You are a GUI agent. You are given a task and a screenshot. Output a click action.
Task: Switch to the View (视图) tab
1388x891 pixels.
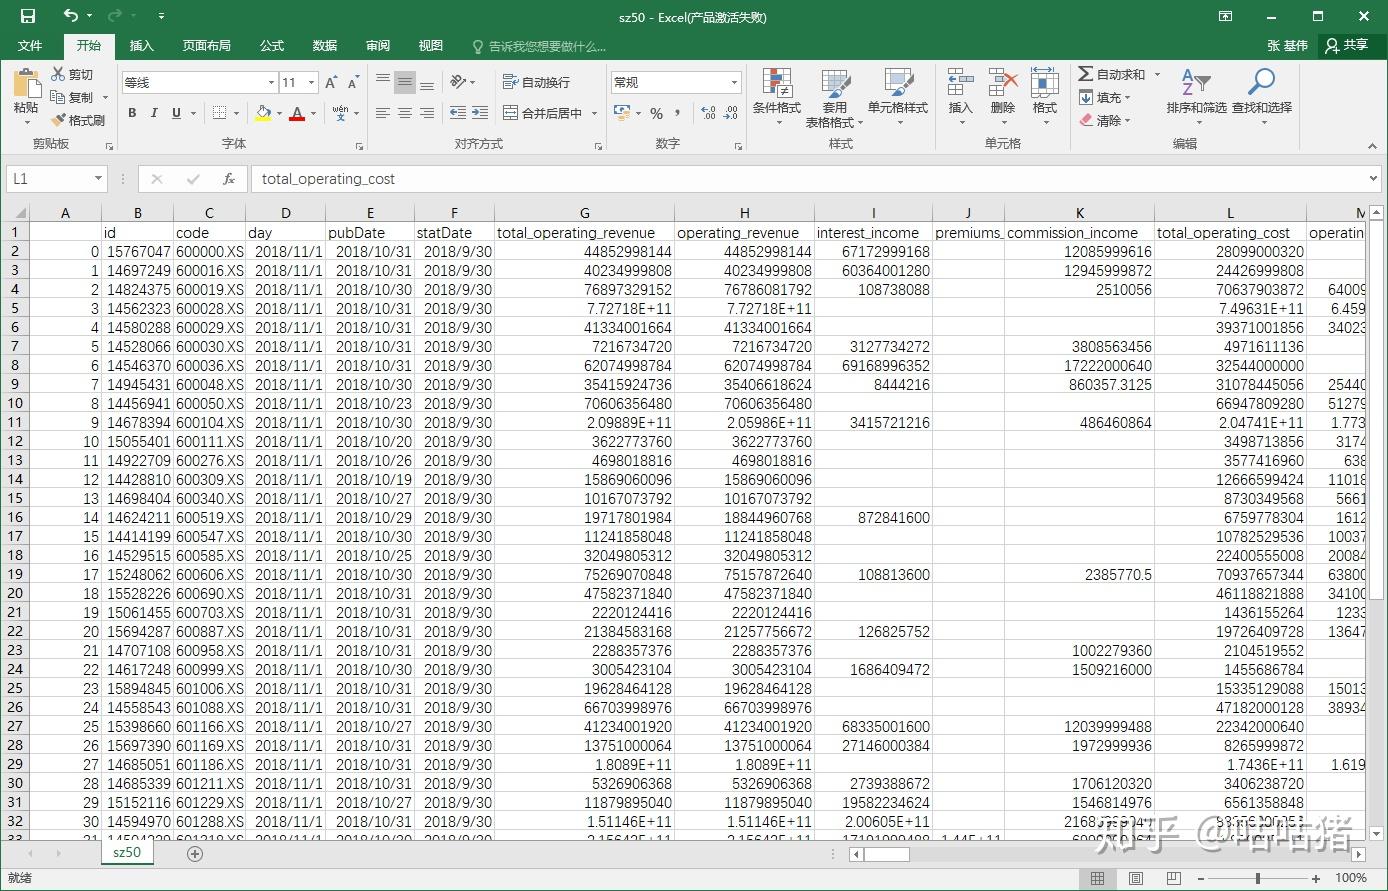tap(431, 46)
